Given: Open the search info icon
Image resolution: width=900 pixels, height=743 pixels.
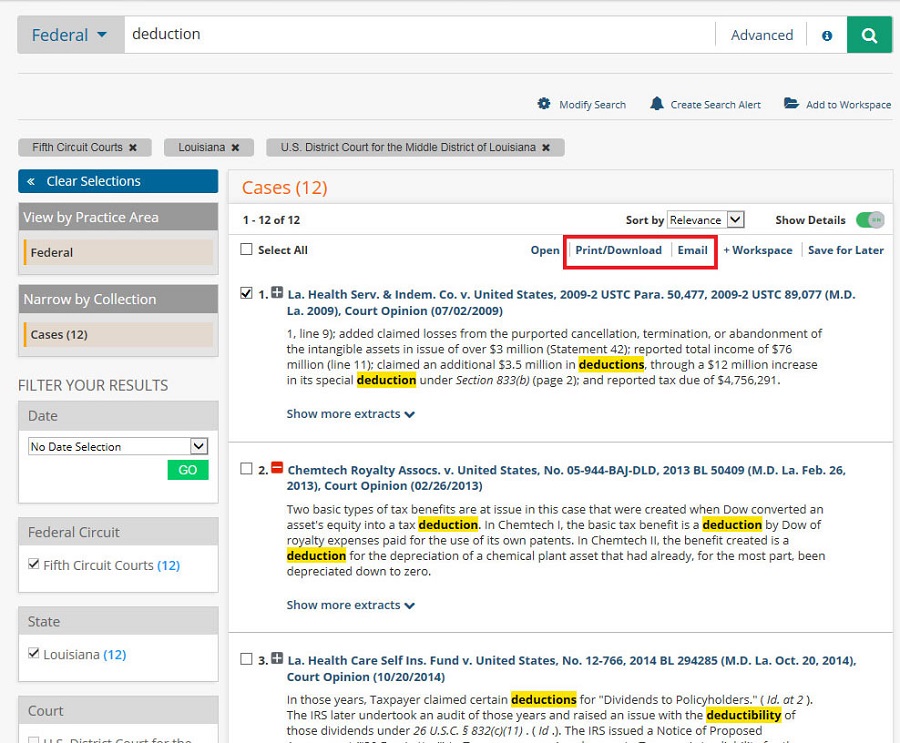Looking at the screenshot, I should pos(827,36).
